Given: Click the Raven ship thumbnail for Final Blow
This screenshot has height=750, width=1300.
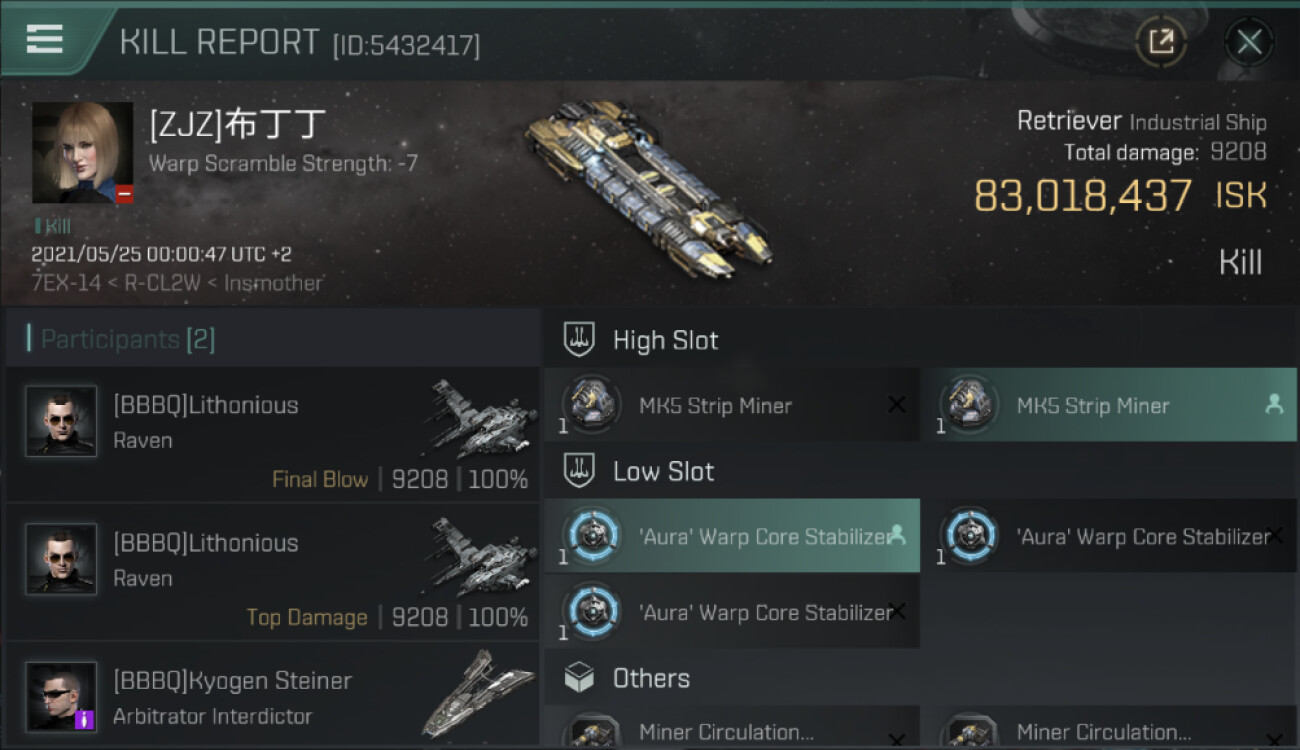Looking at the screenshot, I should [x=480, y=418].
